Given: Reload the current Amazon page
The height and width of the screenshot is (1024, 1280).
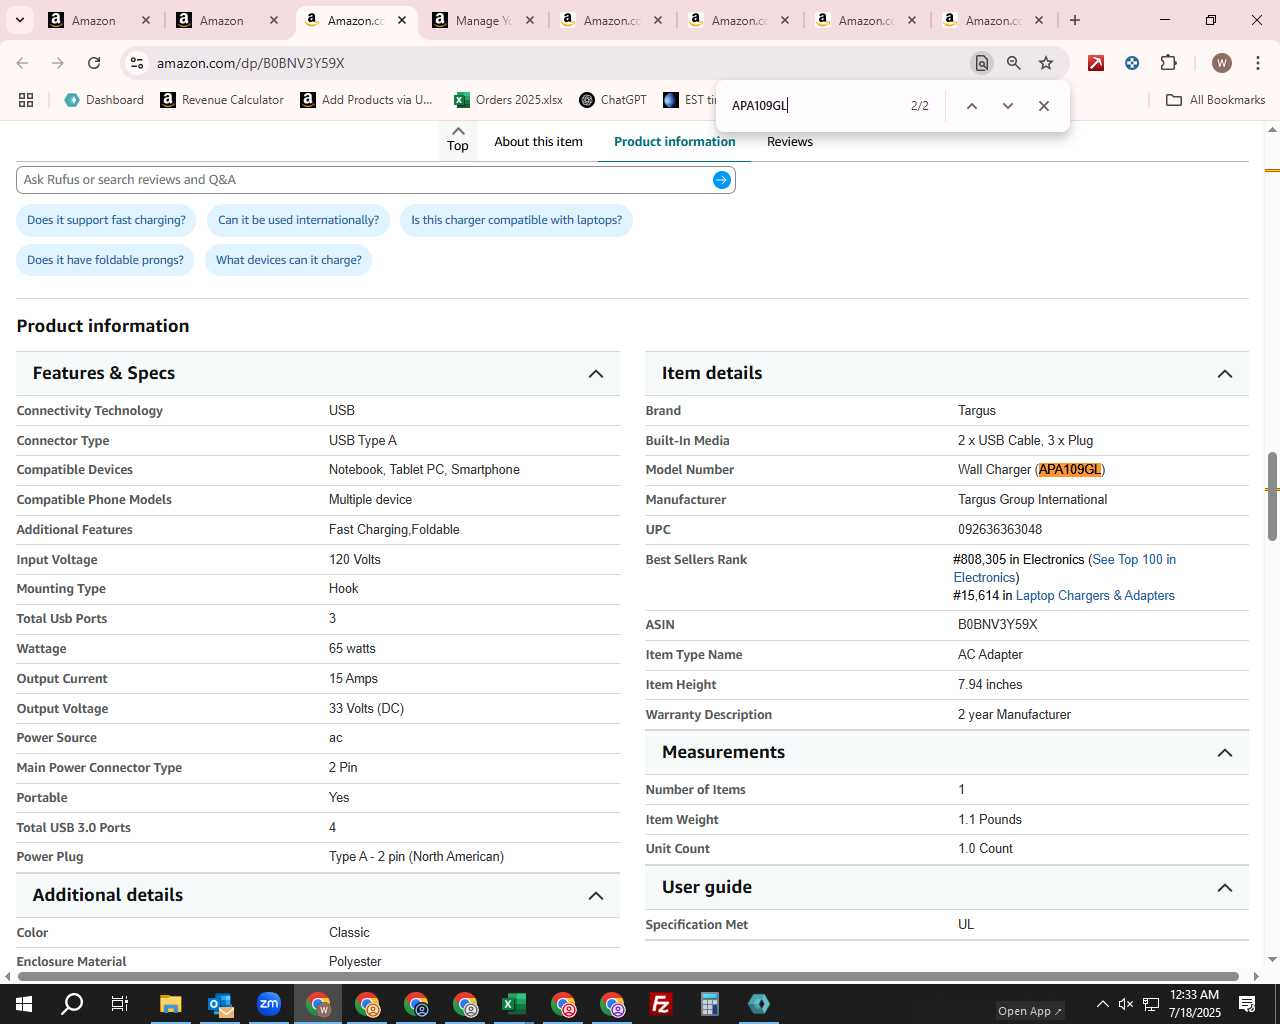Looking at the screenshot, I should (94, 63).
